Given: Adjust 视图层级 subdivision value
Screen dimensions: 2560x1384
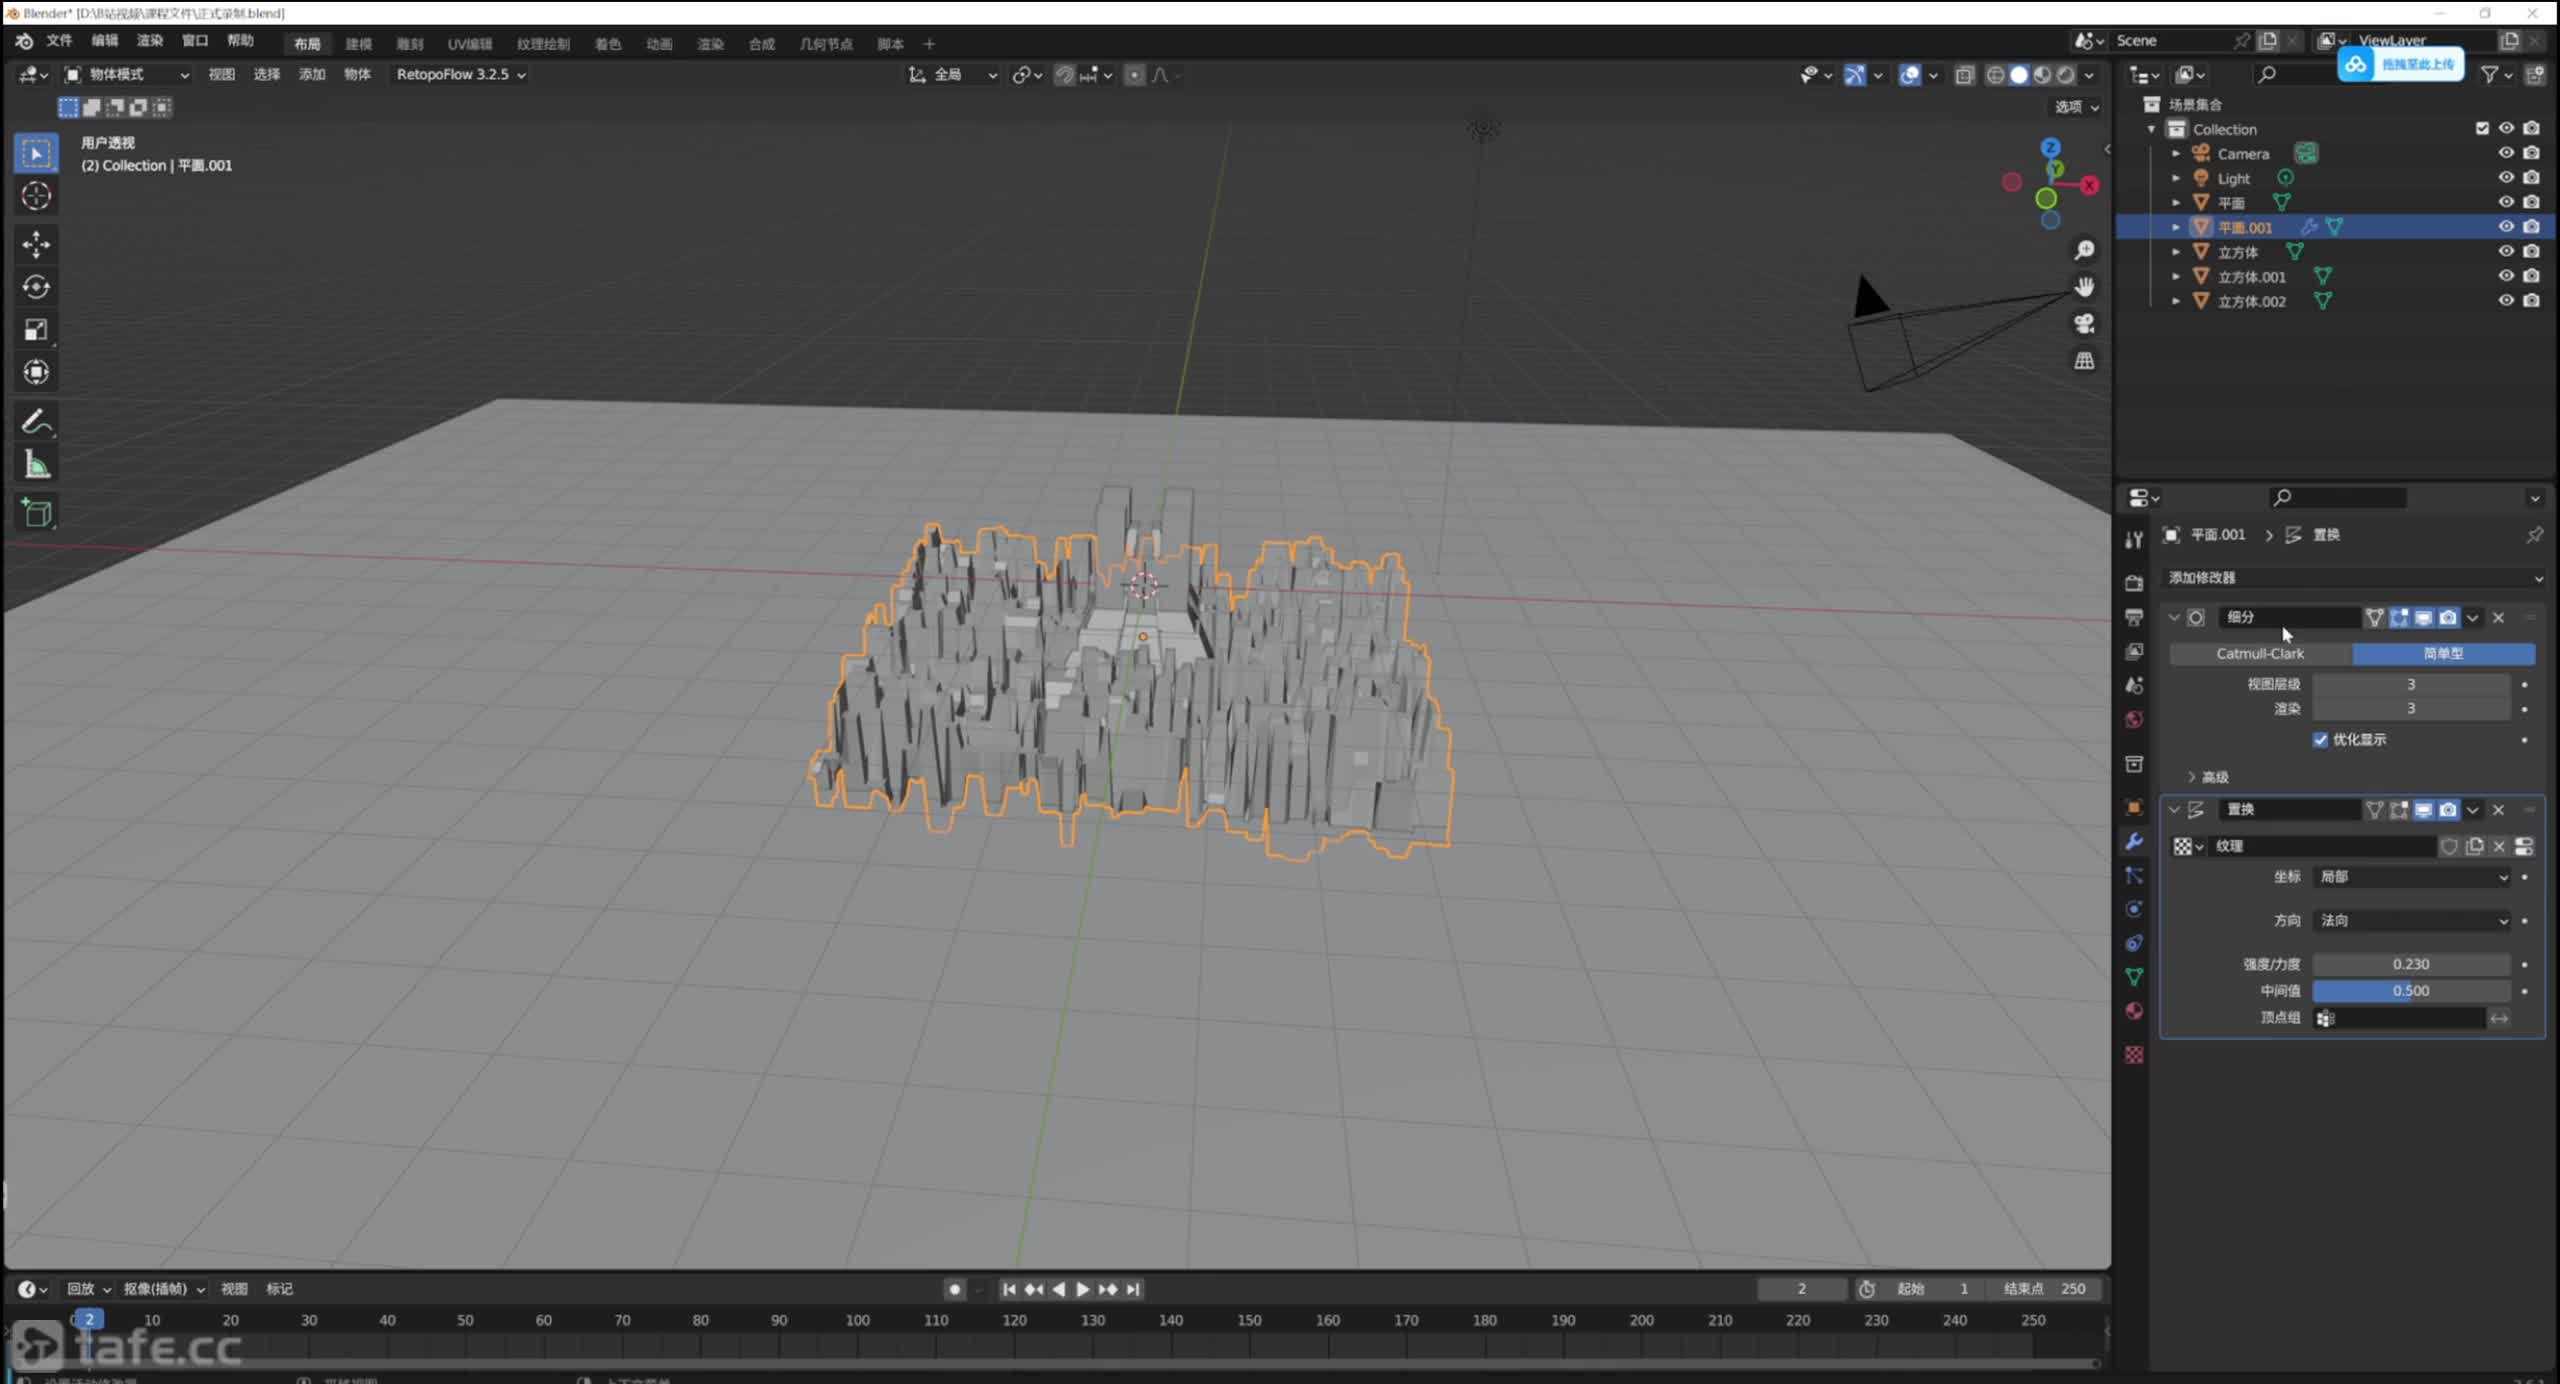Looking at the screenshot, I should pyautogui.click(x=2411, y=685).
